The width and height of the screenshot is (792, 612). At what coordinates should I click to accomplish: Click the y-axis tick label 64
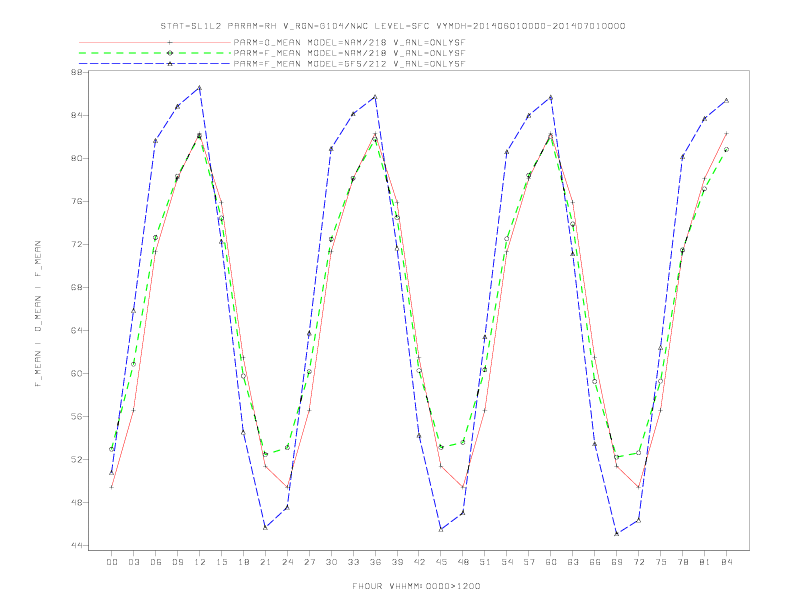tap(78, 330)
